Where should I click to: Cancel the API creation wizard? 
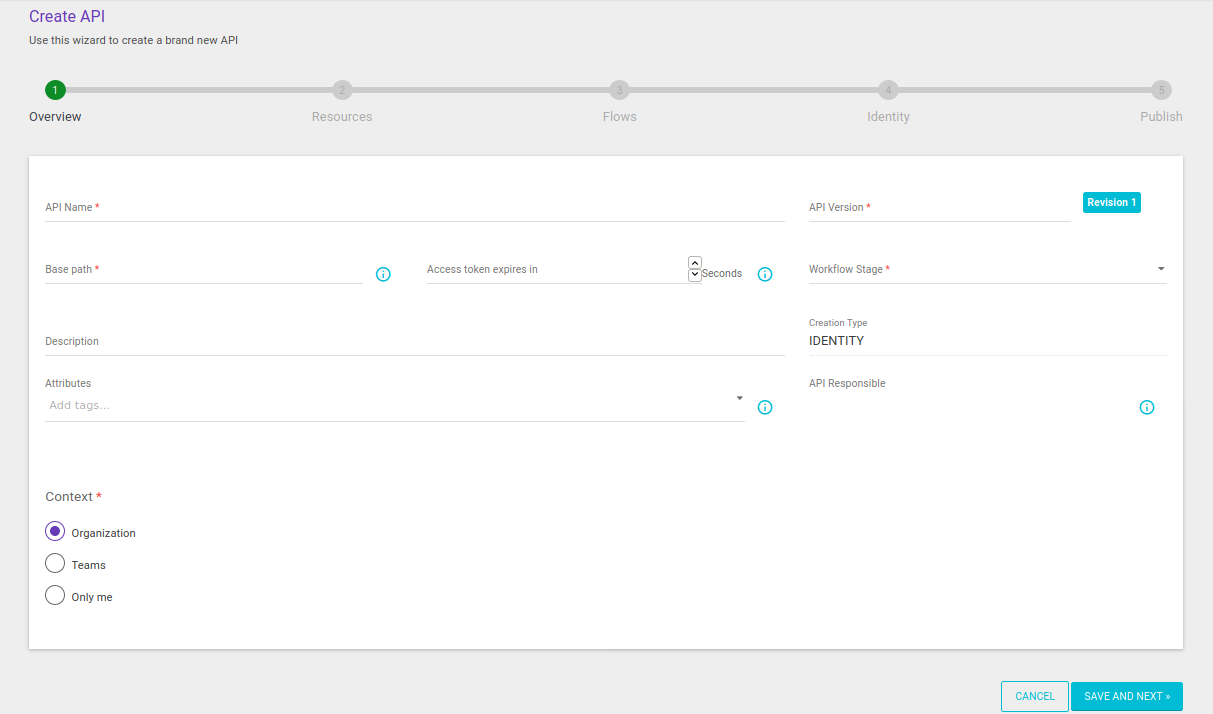click(x=1034, y=696)
